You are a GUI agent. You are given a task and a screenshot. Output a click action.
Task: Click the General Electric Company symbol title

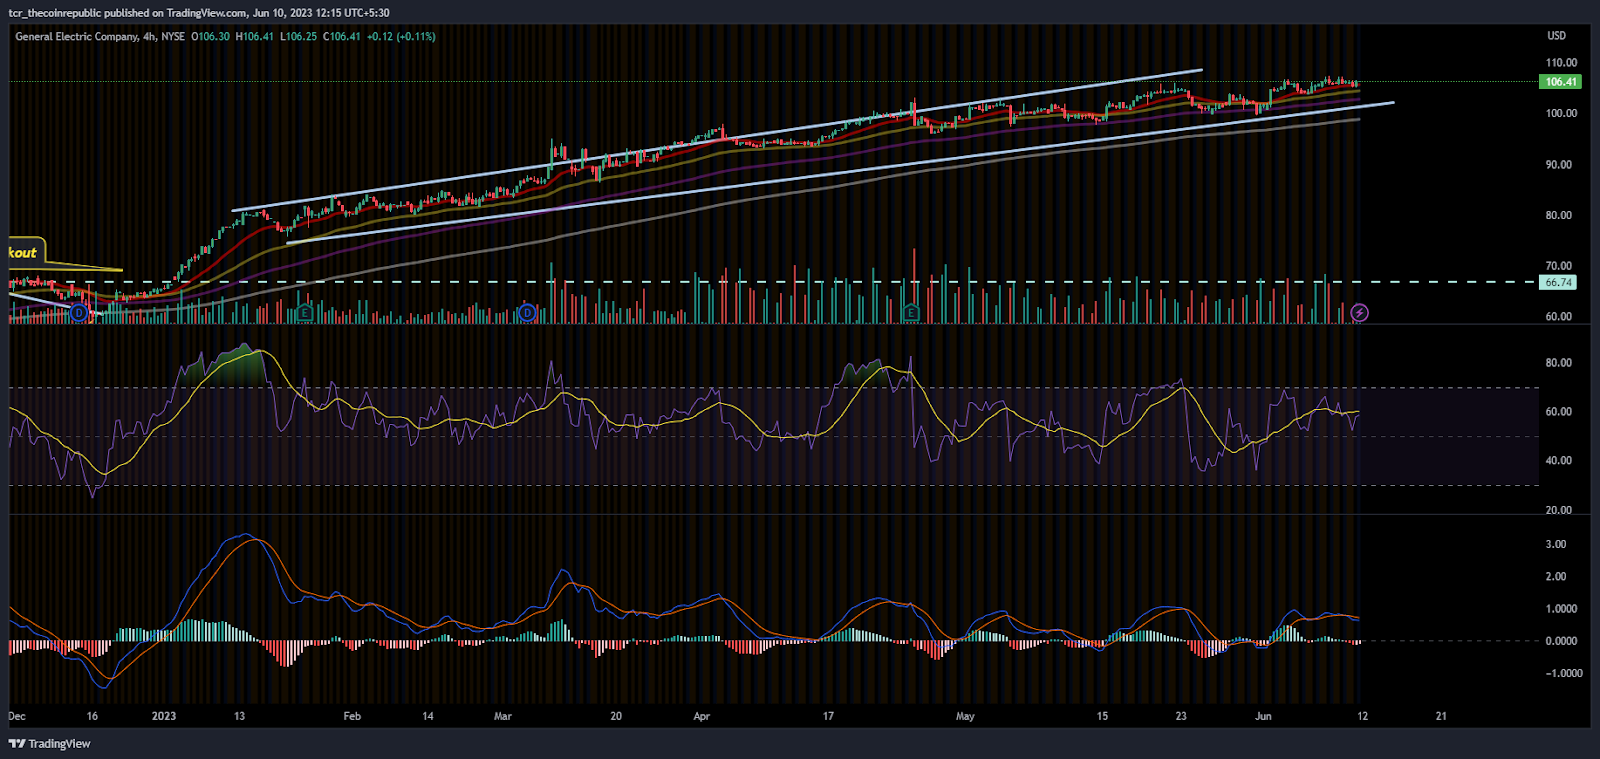(76, 36)
